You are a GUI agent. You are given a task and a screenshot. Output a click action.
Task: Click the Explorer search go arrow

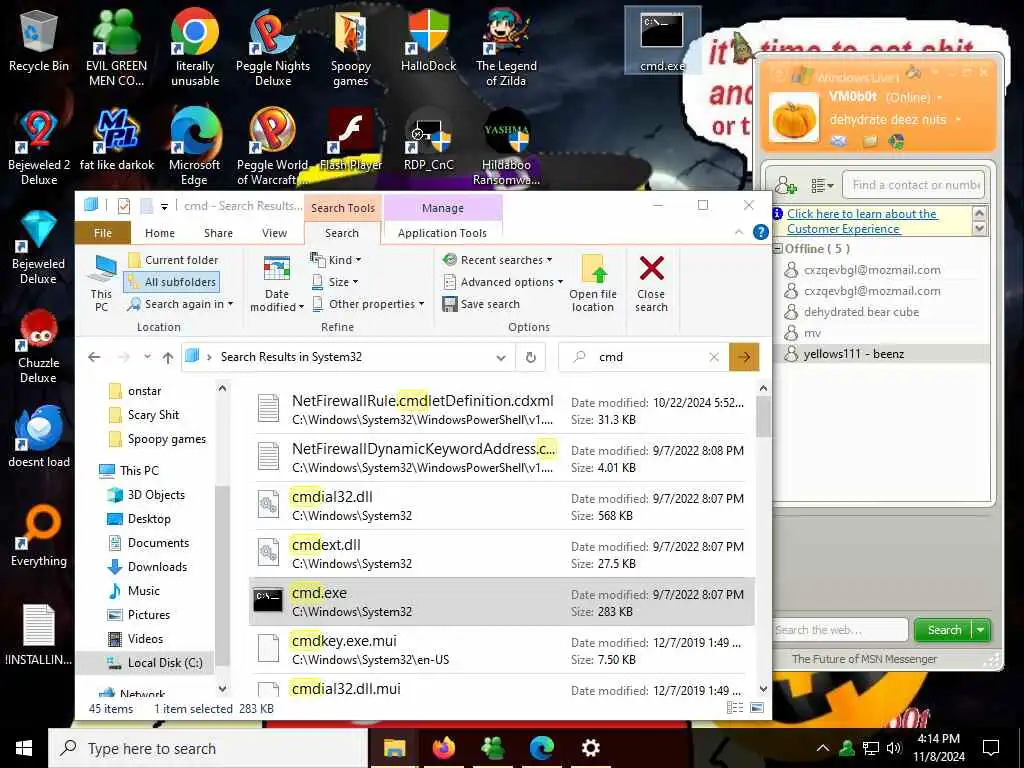pos(744,357)
